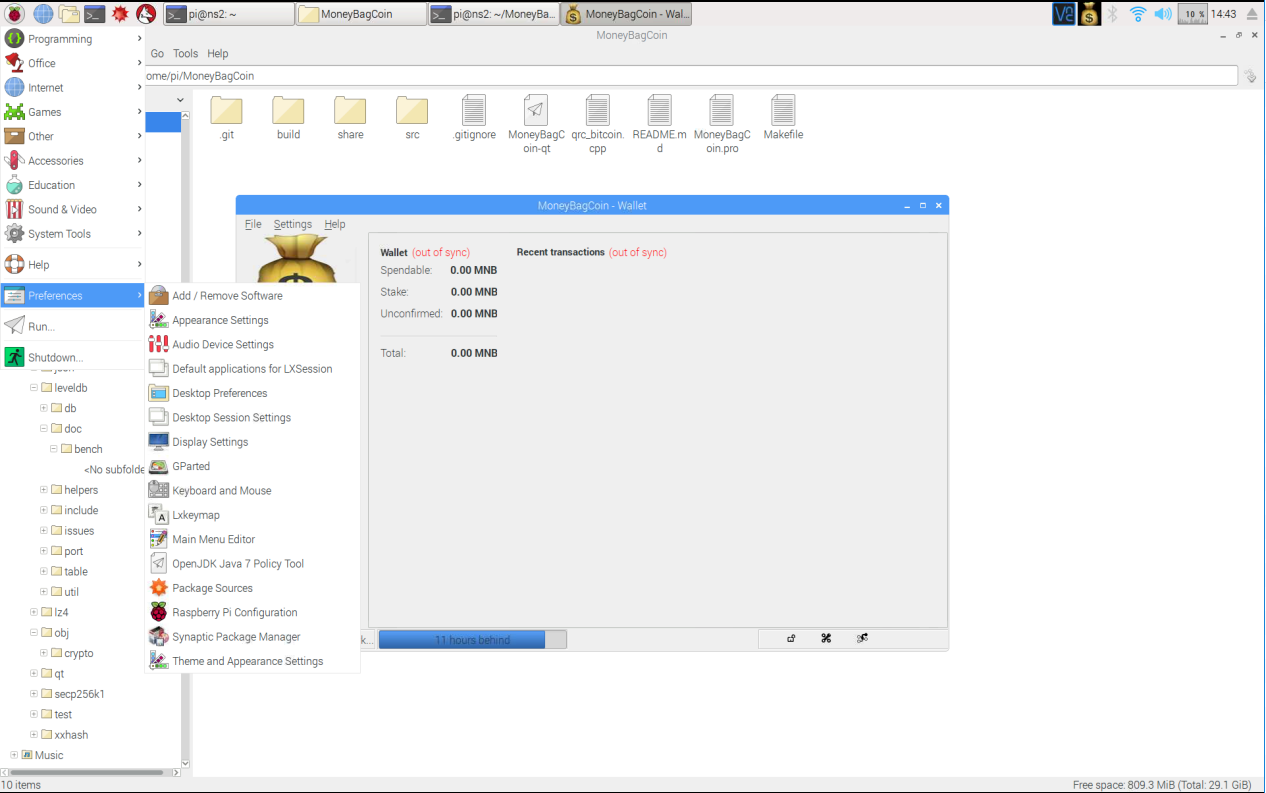Click the CPU usage monitor in tray
The height and width of the screenshot is (793, 1266).
[x=1193, y=14]
